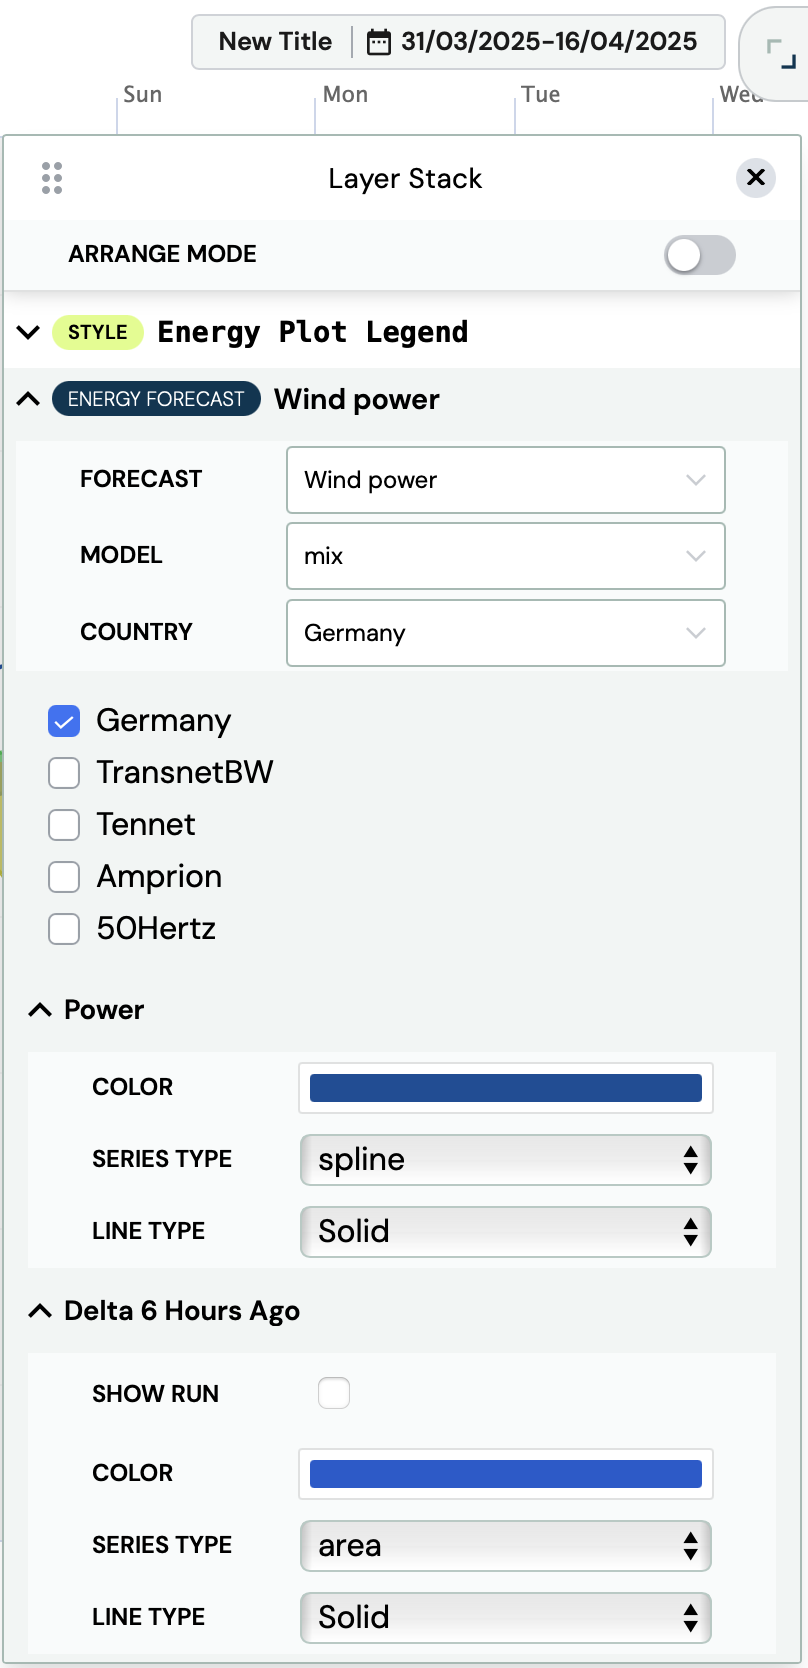
Task: Click the STYLE tag badge
Action: click(98, 332)
